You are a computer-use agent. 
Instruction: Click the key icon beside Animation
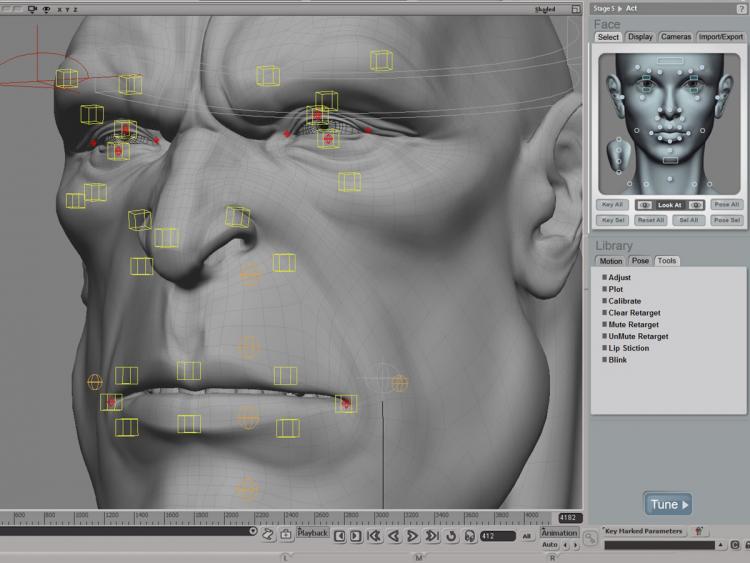[562, 539]
